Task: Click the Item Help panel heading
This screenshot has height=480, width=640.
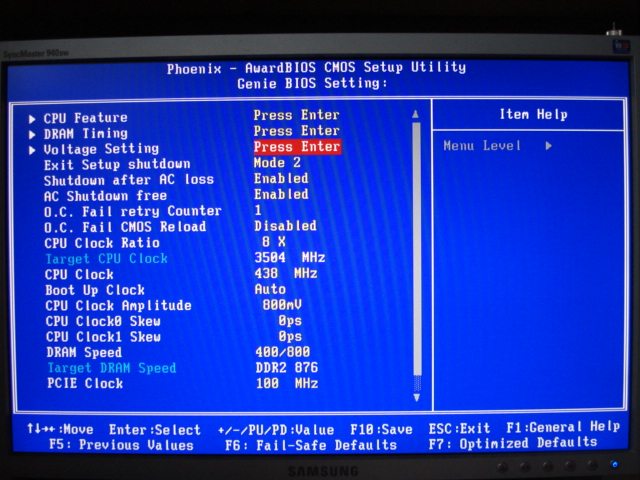Action: point(533,115)
